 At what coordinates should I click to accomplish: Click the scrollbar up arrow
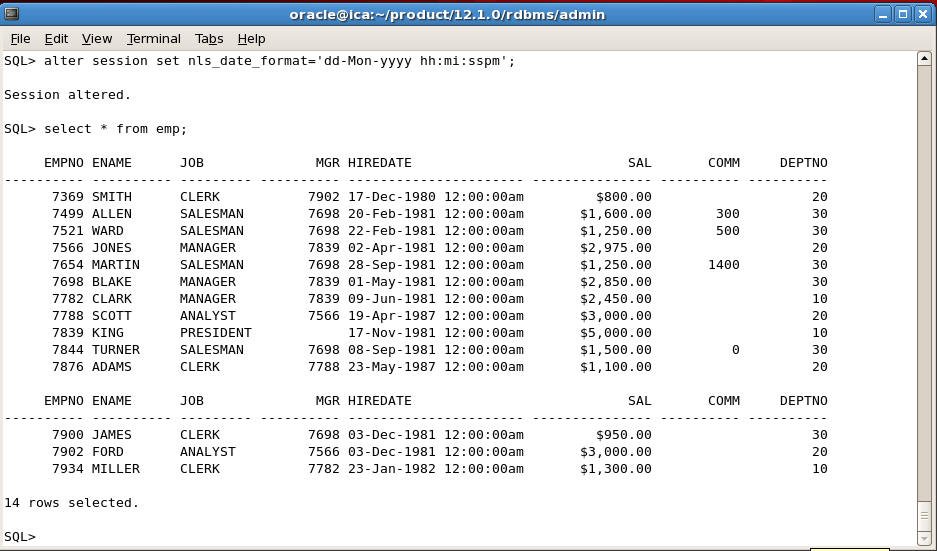pyautogui.click(x=924, y=59)
